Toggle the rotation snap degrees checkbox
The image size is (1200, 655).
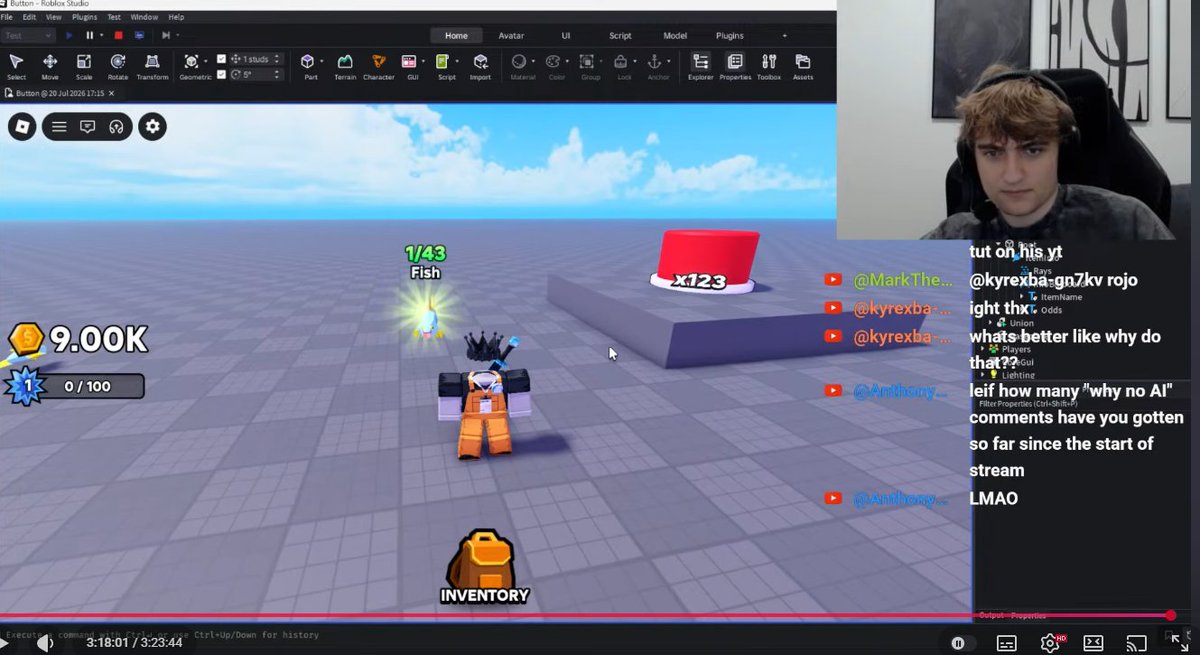[222, 74]
